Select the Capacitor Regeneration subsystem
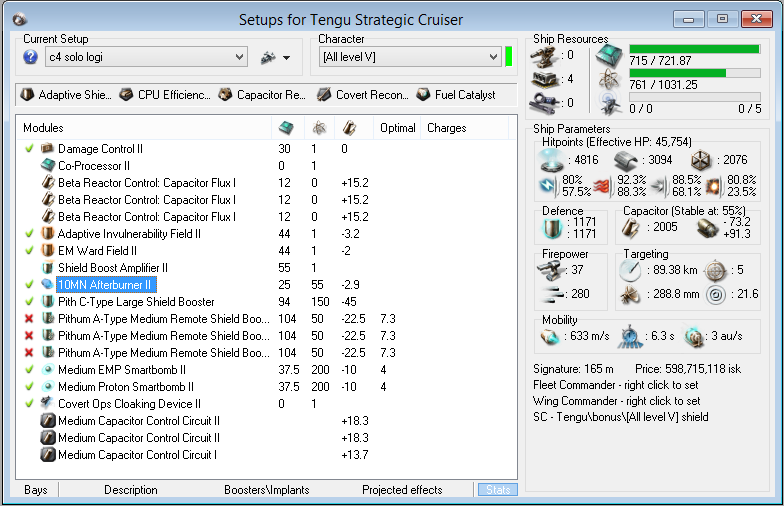This screenshot has width=784, height=506. click(262, 94)
